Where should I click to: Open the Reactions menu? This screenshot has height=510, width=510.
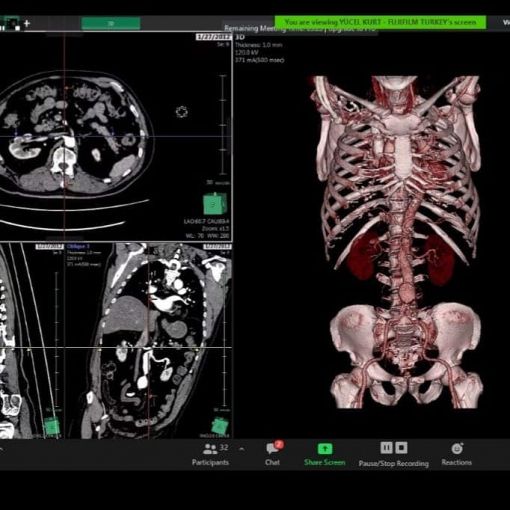(457, 454)
